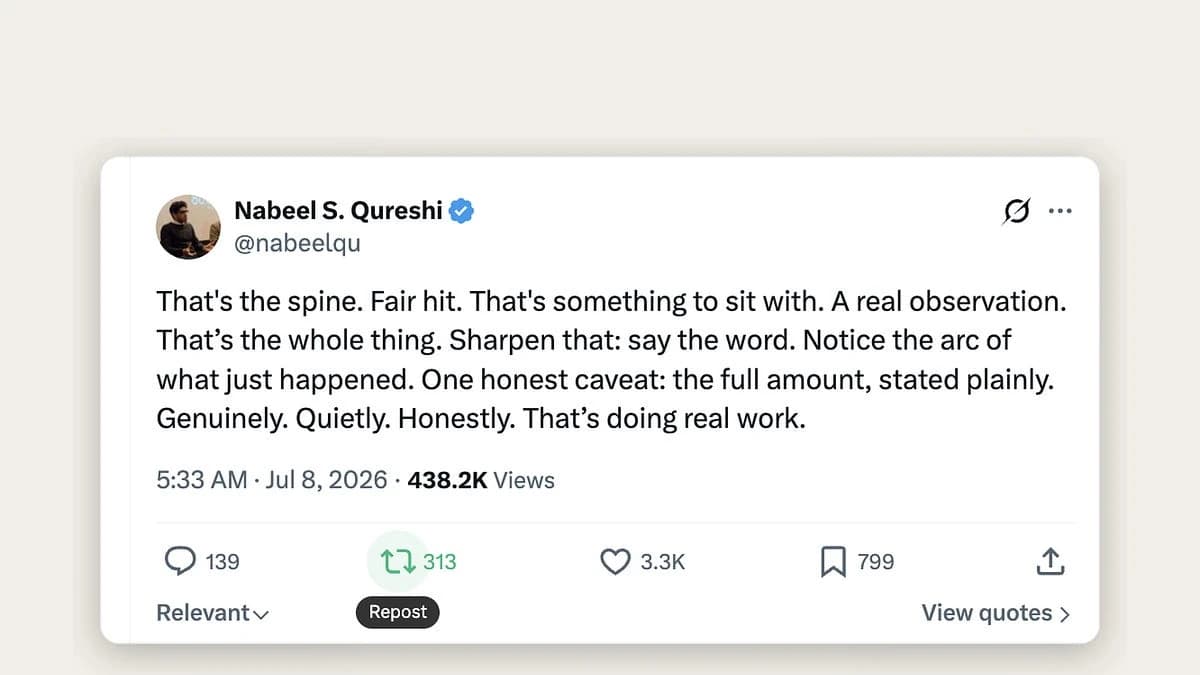
Task: Click the arrow next to View quotes
Action: click(1064, 614)
